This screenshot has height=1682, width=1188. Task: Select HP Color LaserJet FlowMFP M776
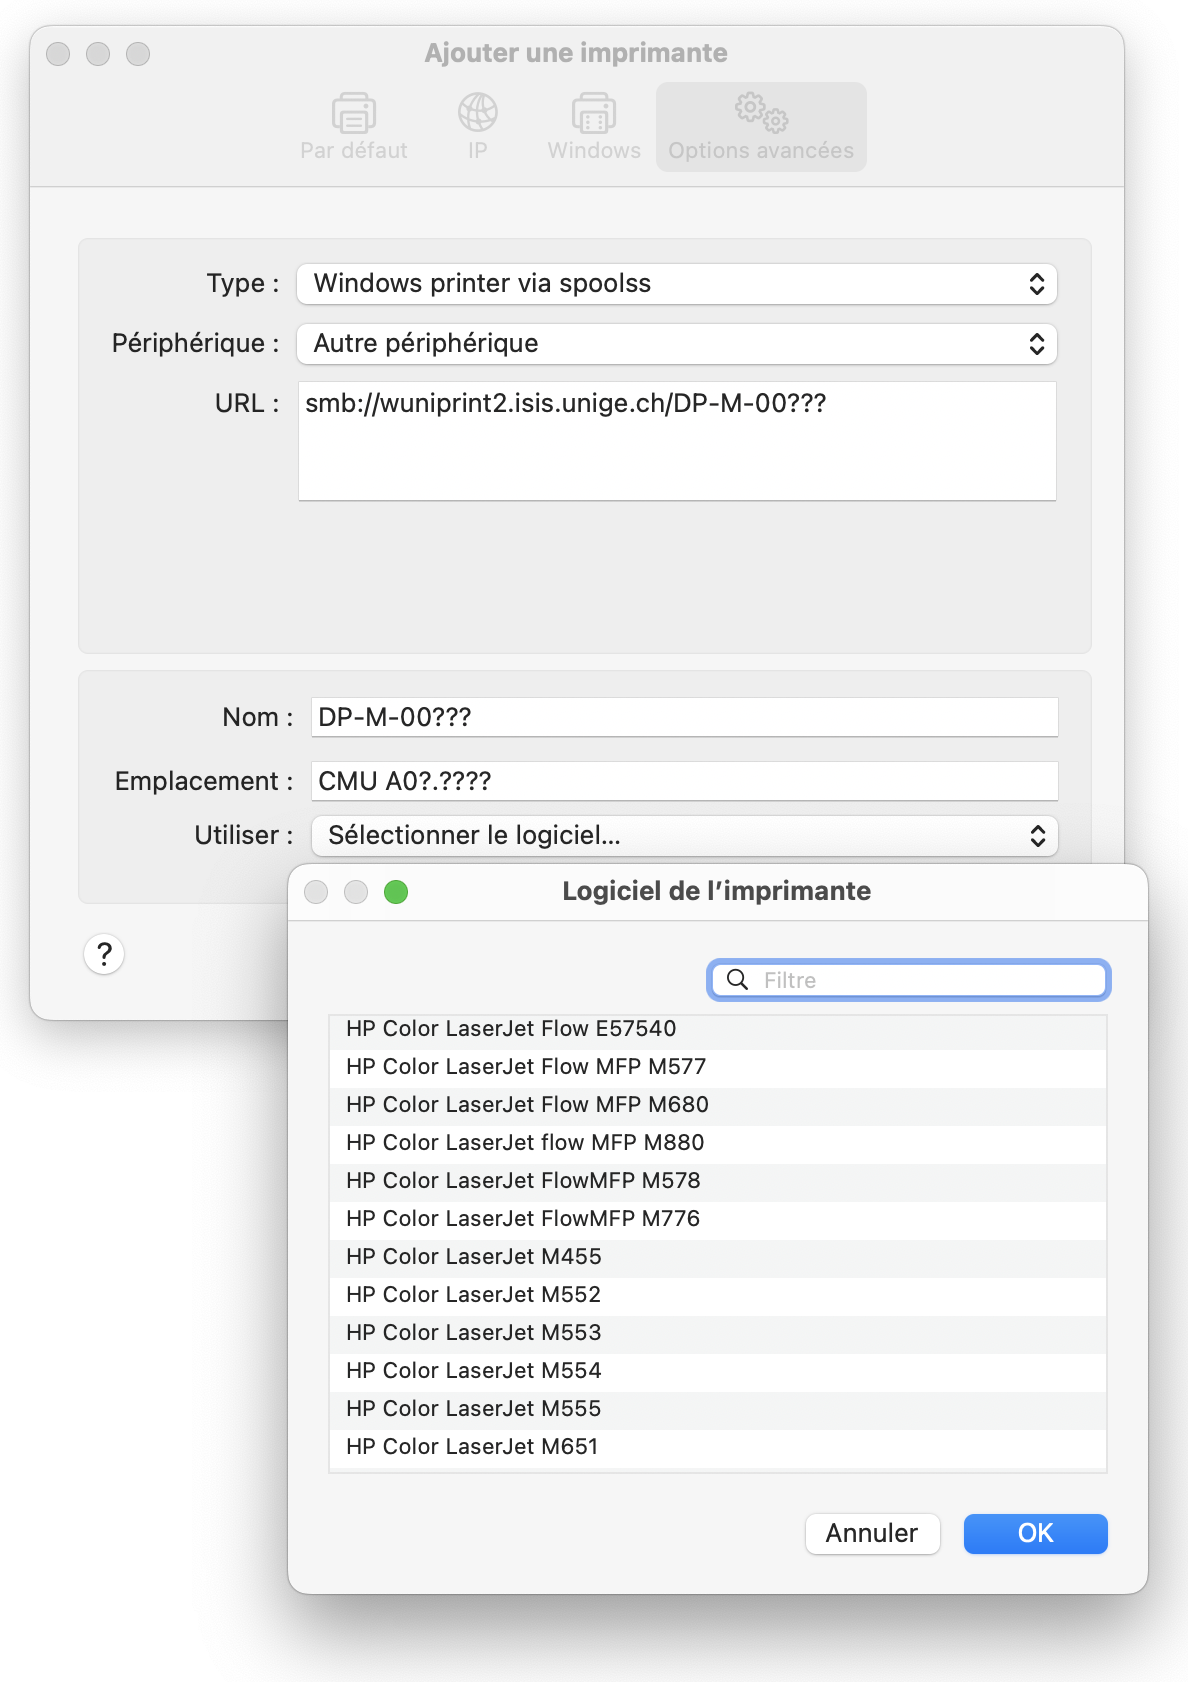click(717, 1220)
